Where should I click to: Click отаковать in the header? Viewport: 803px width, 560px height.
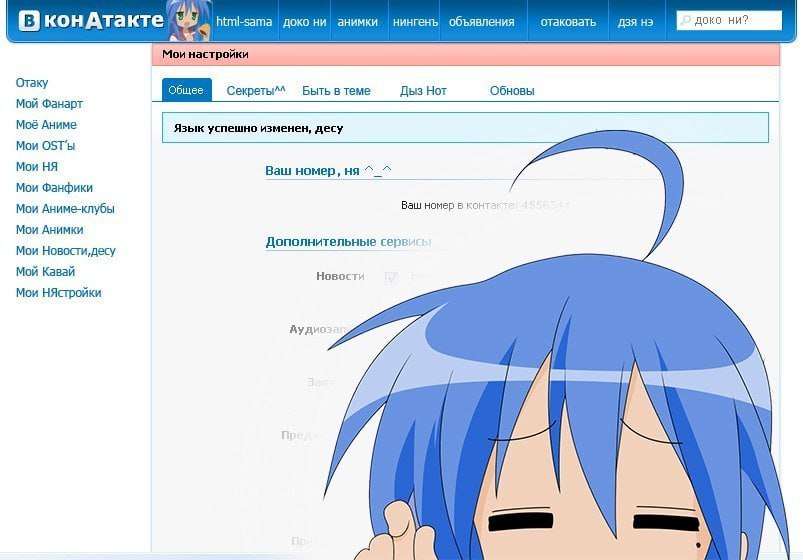point(567,22)
